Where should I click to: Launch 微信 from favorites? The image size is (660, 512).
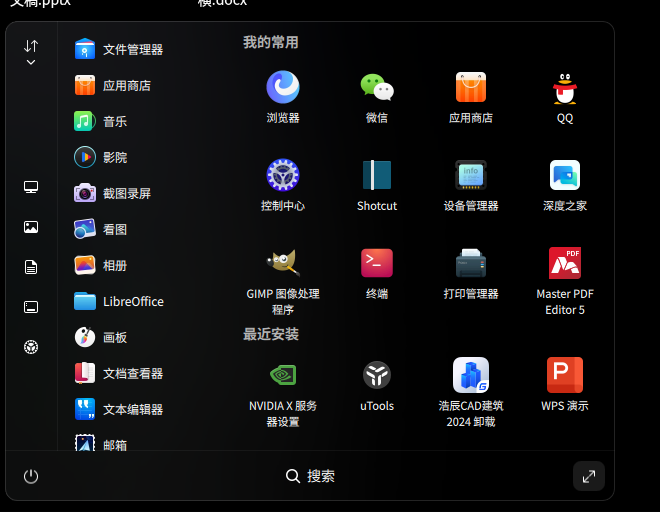pyautogui.click(x=377, y=97)
